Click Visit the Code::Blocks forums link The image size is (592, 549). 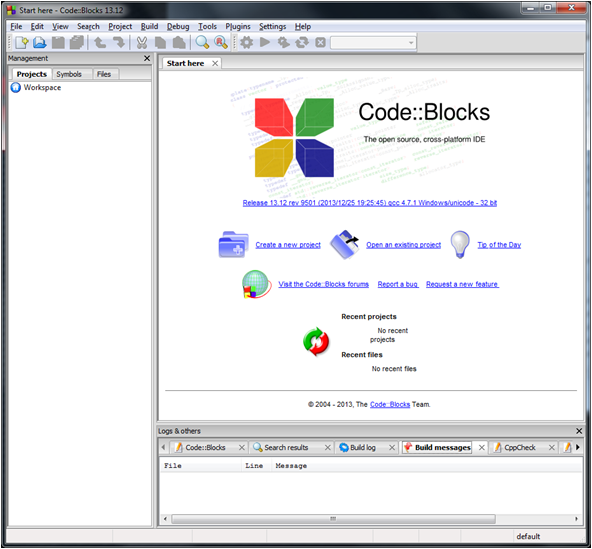pyautogui.click(x=324, y=284)
